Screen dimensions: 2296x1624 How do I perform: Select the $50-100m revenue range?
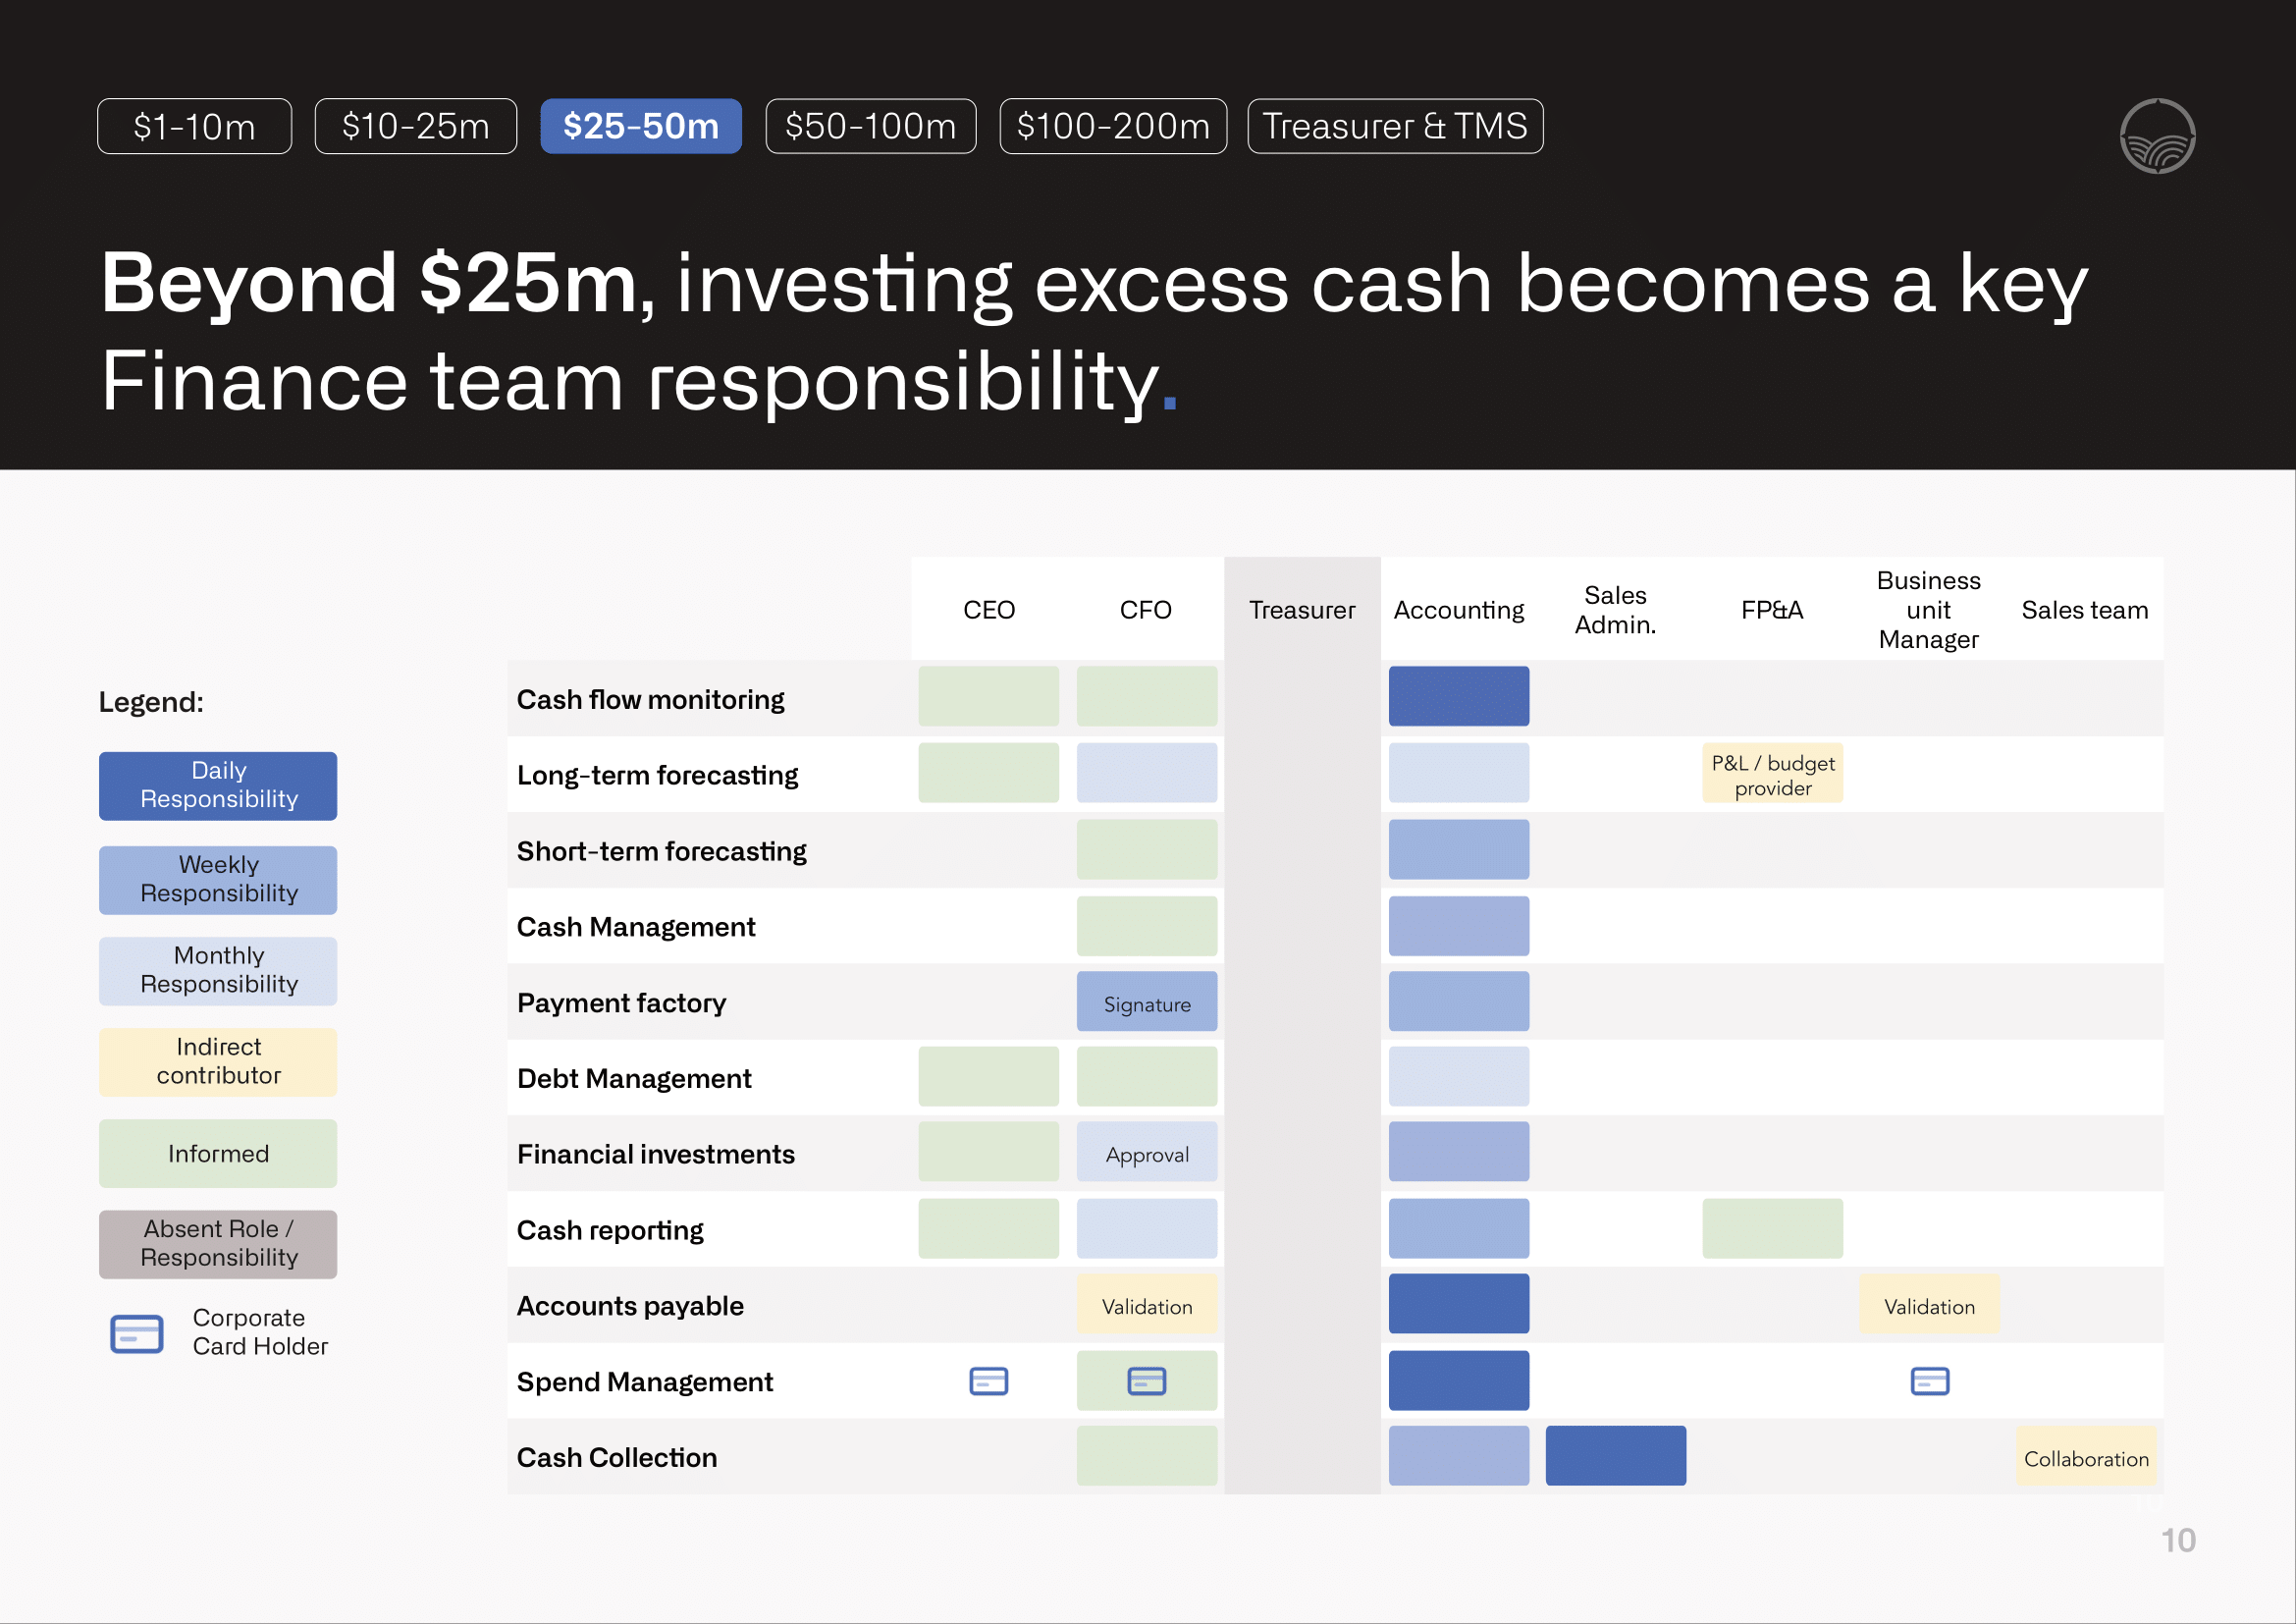click(x=870, y=126)
